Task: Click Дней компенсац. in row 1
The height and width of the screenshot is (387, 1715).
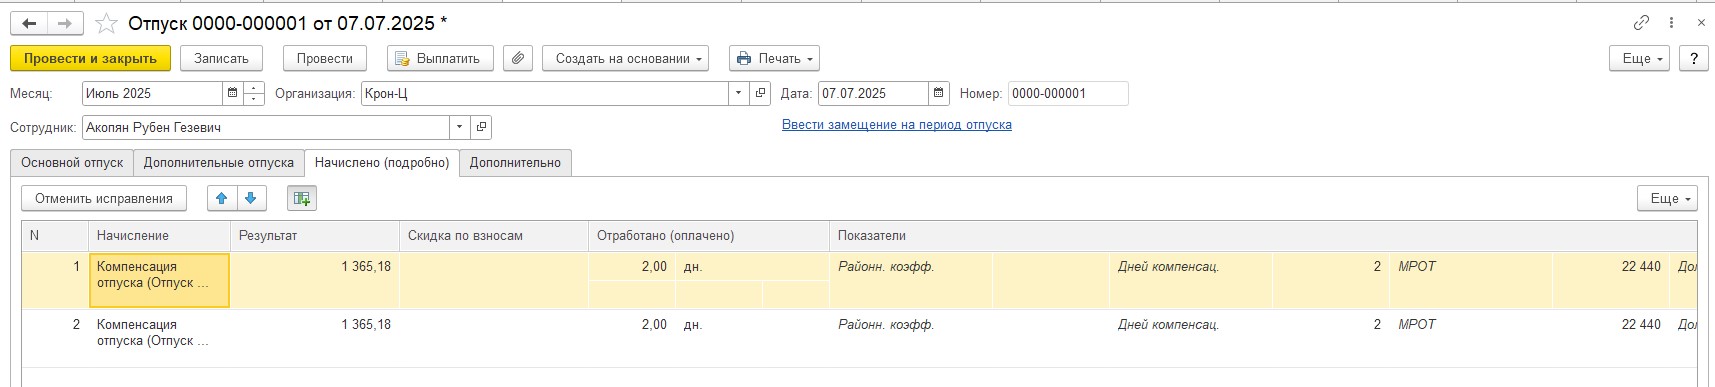Action: [1168, 267]
